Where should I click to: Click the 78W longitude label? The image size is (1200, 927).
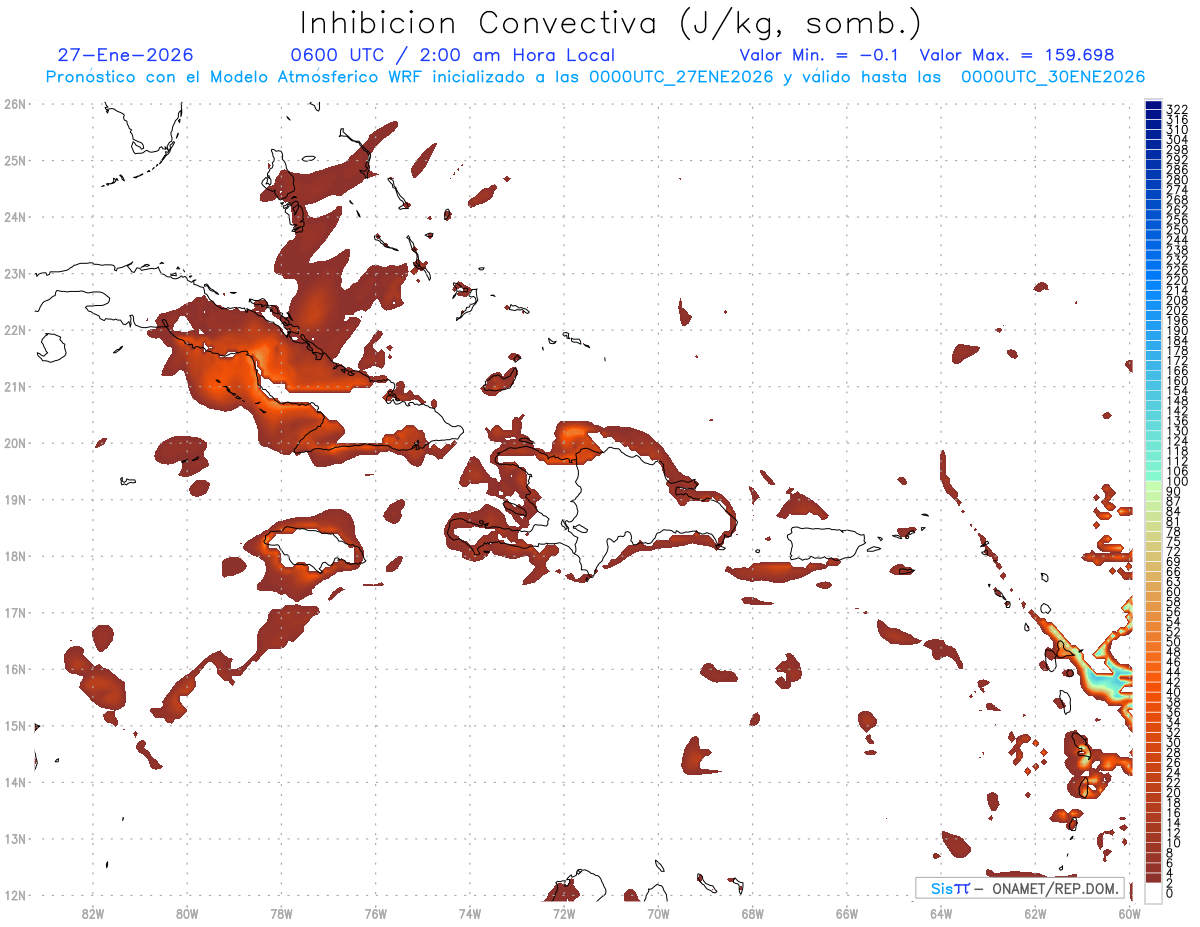[281, 913]
